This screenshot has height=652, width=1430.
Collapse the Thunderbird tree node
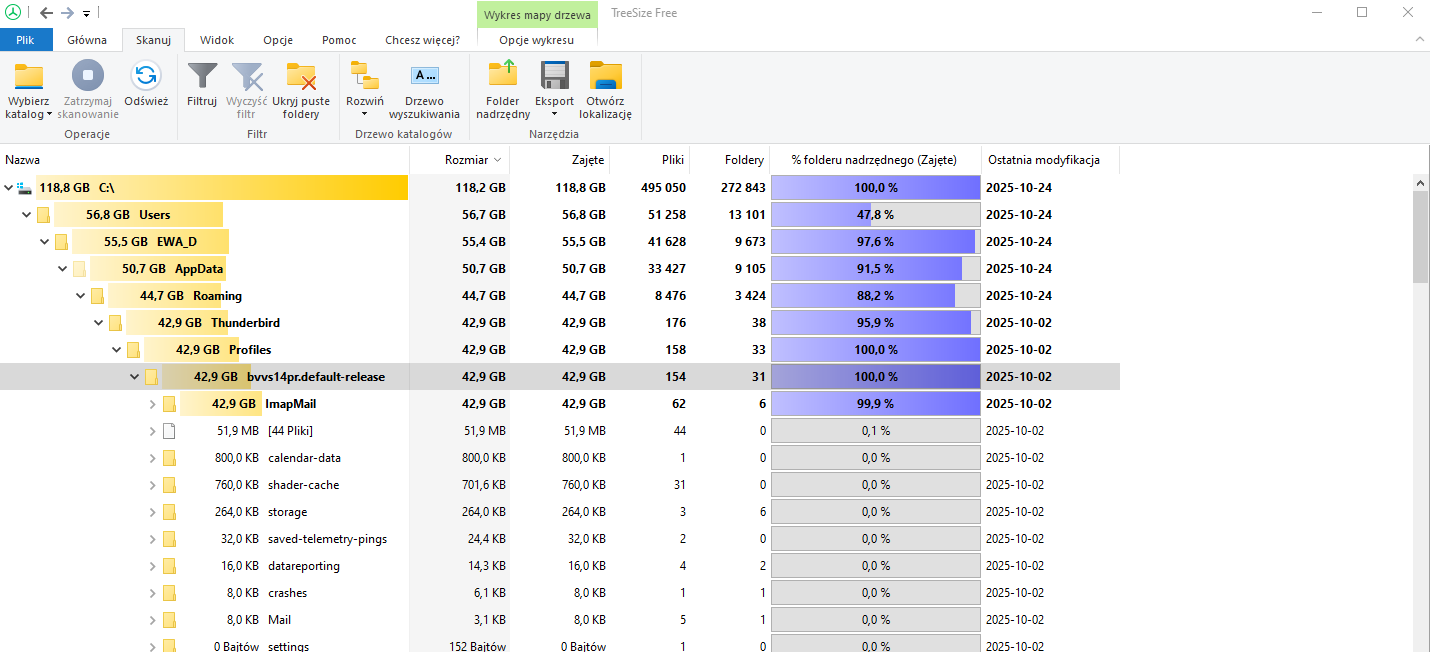(x=99, y=322)
